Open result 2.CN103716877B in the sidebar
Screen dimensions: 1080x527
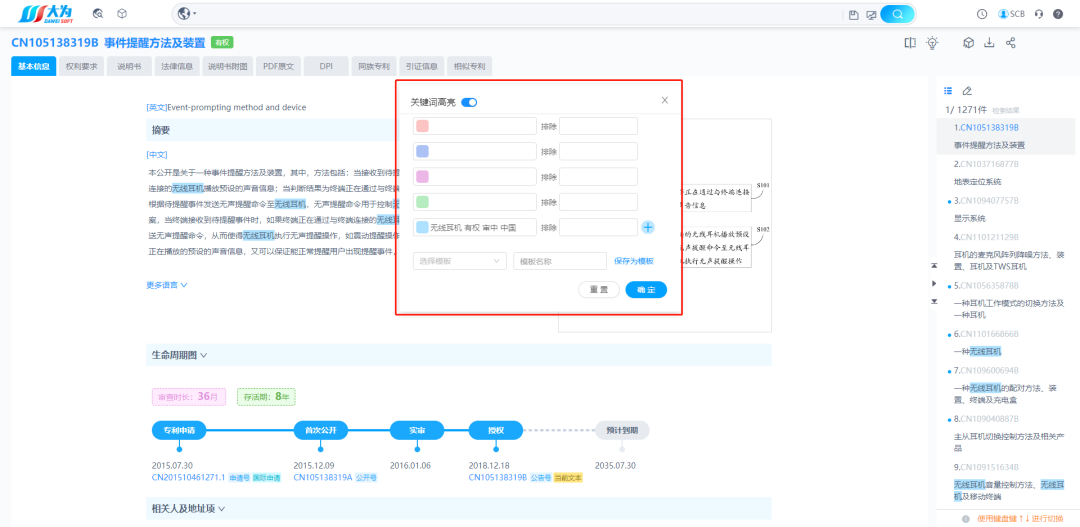pos(986,164)
